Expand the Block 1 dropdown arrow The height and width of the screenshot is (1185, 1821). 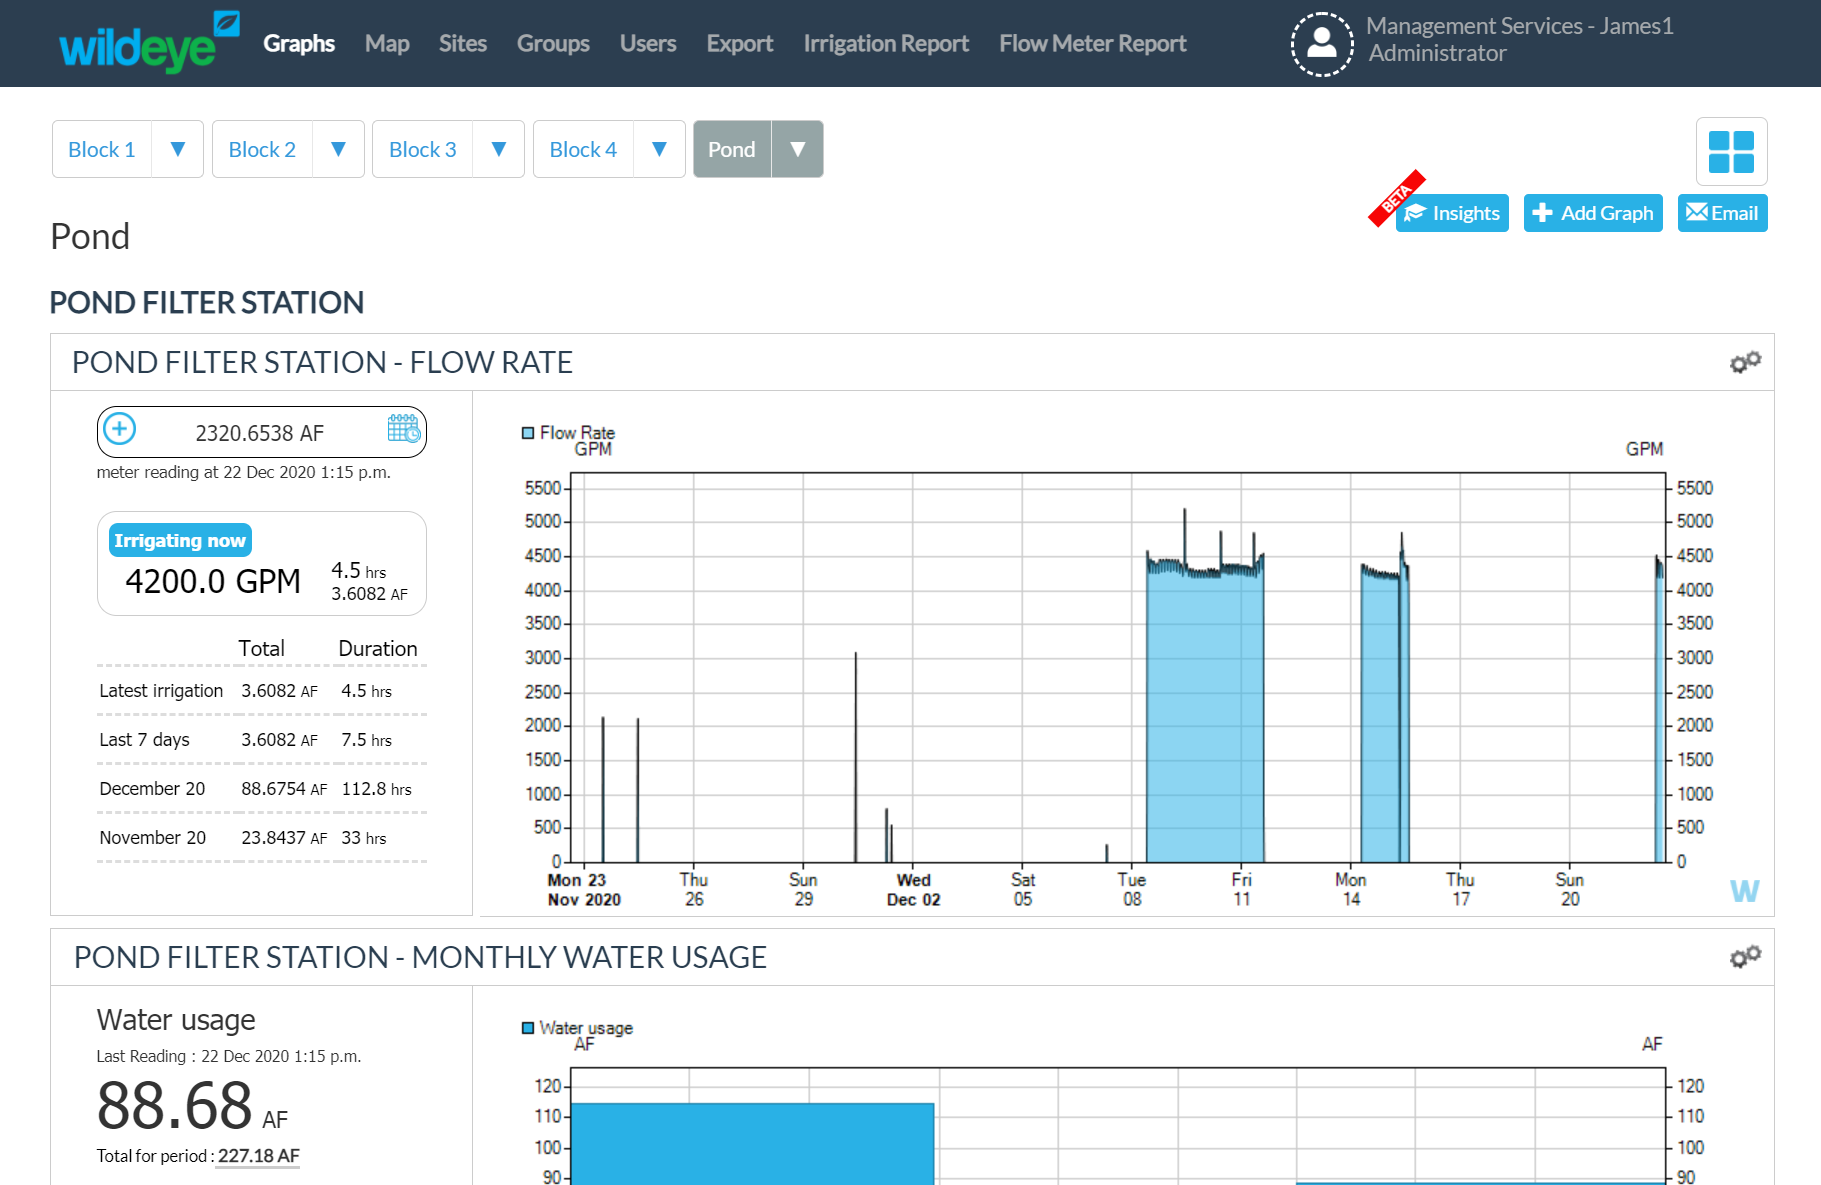pos(178,149)
